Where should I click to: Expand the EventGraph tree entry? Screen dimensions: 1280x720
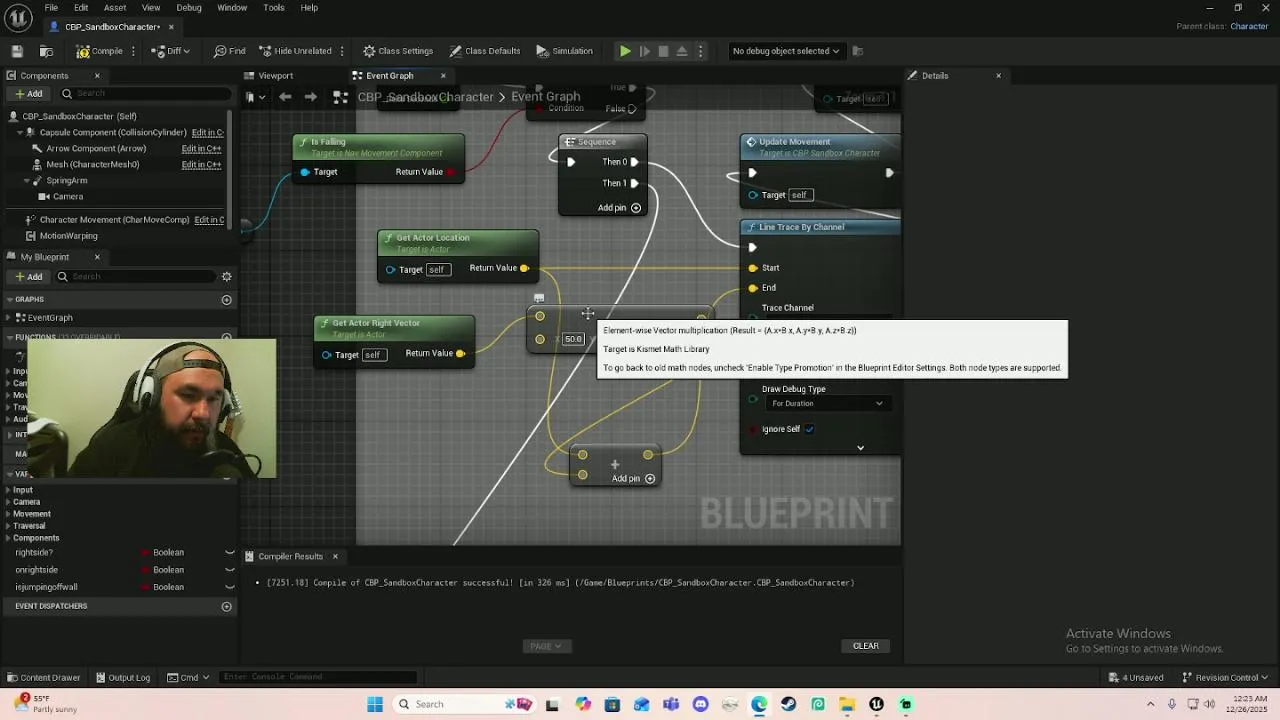(x=9, y=317)
